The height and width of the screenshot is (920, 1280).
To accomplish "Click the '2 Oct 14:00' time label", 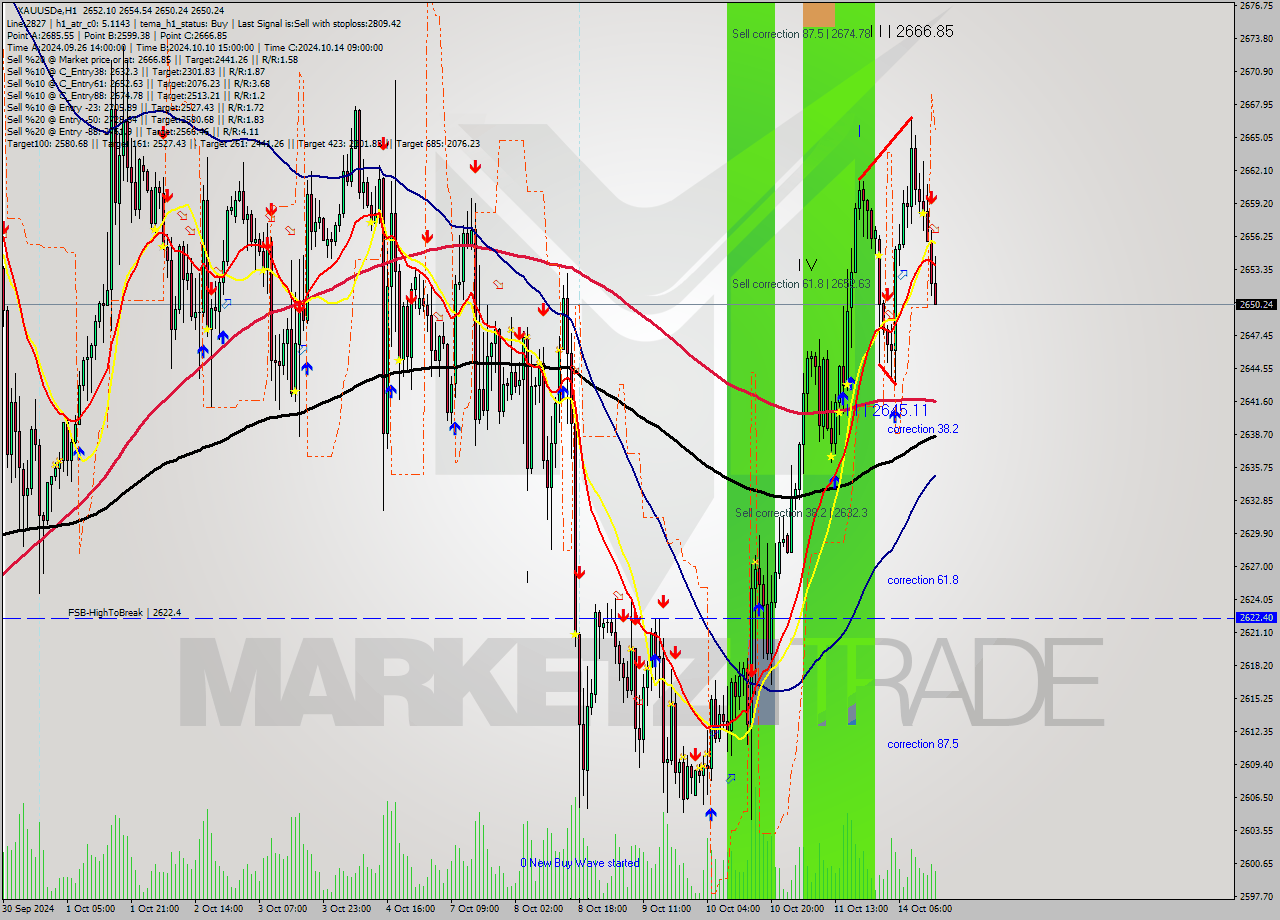I will (218, 909).
